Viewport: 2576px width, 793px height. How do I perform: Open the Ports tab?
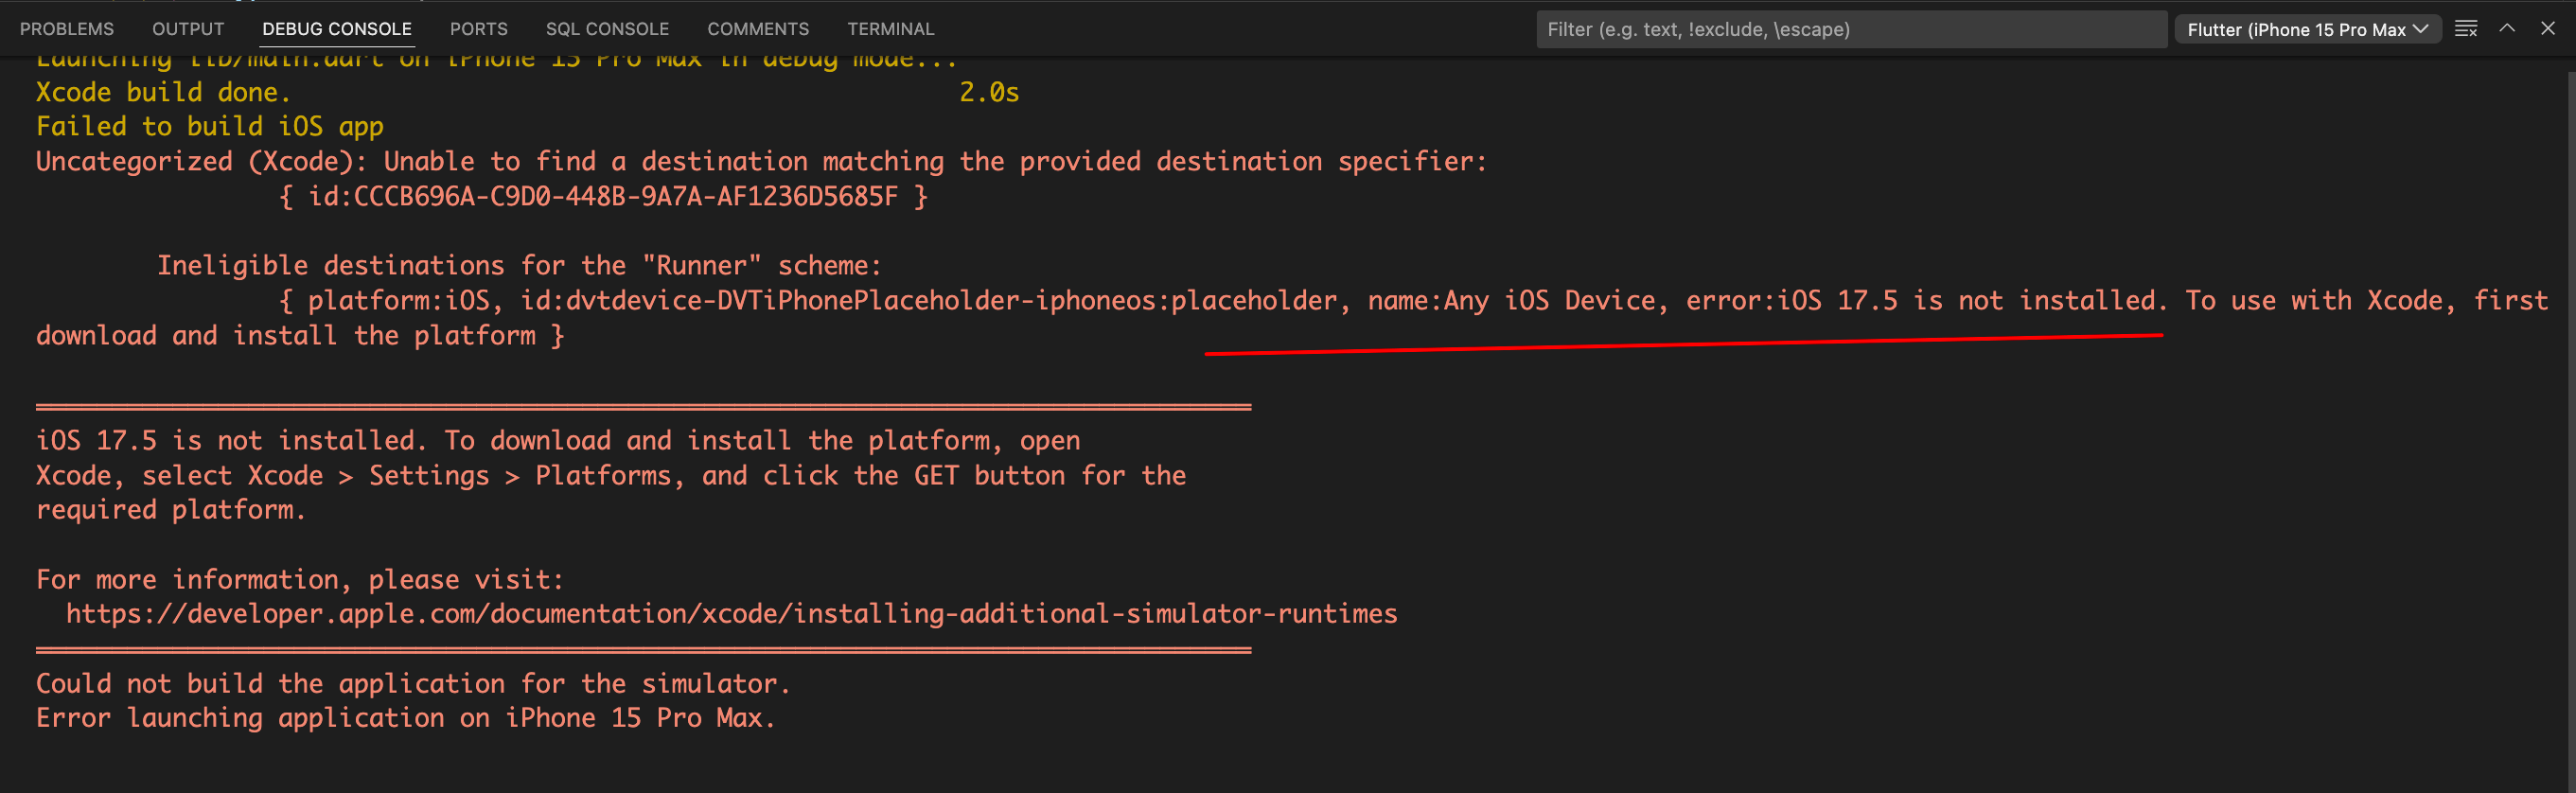click(479, 29)
